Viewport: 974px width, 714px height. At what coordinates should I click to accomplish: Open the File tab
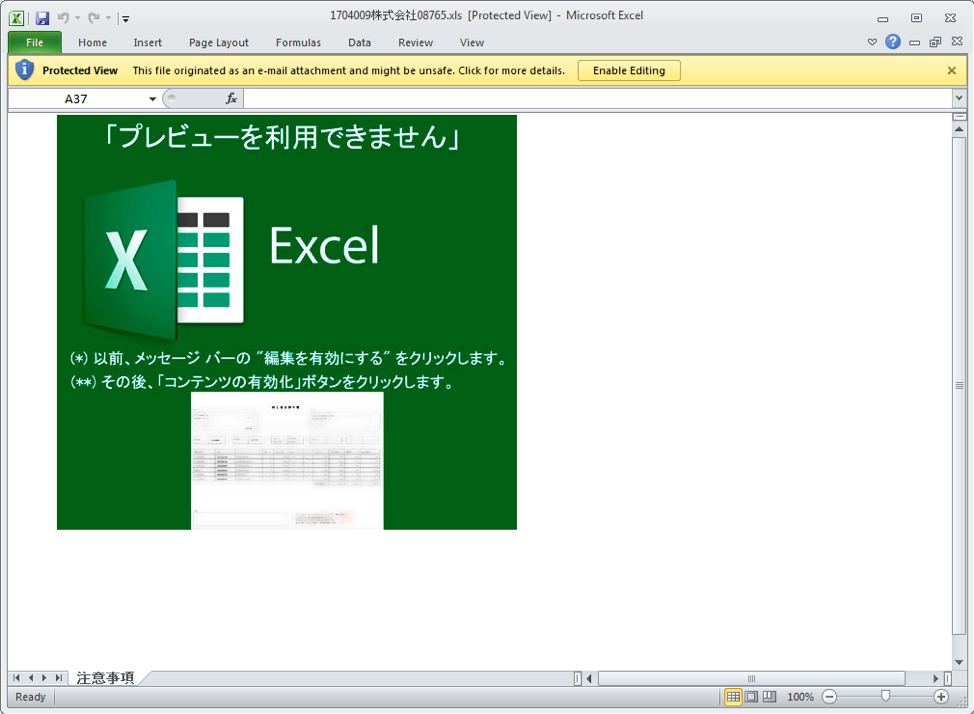click(x=35, y=42)
